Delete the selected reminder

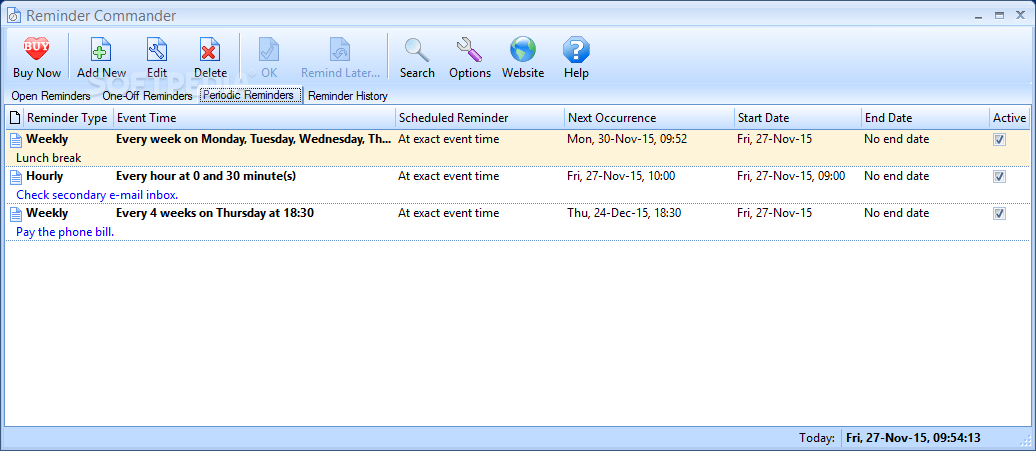[x=210, y=57]
